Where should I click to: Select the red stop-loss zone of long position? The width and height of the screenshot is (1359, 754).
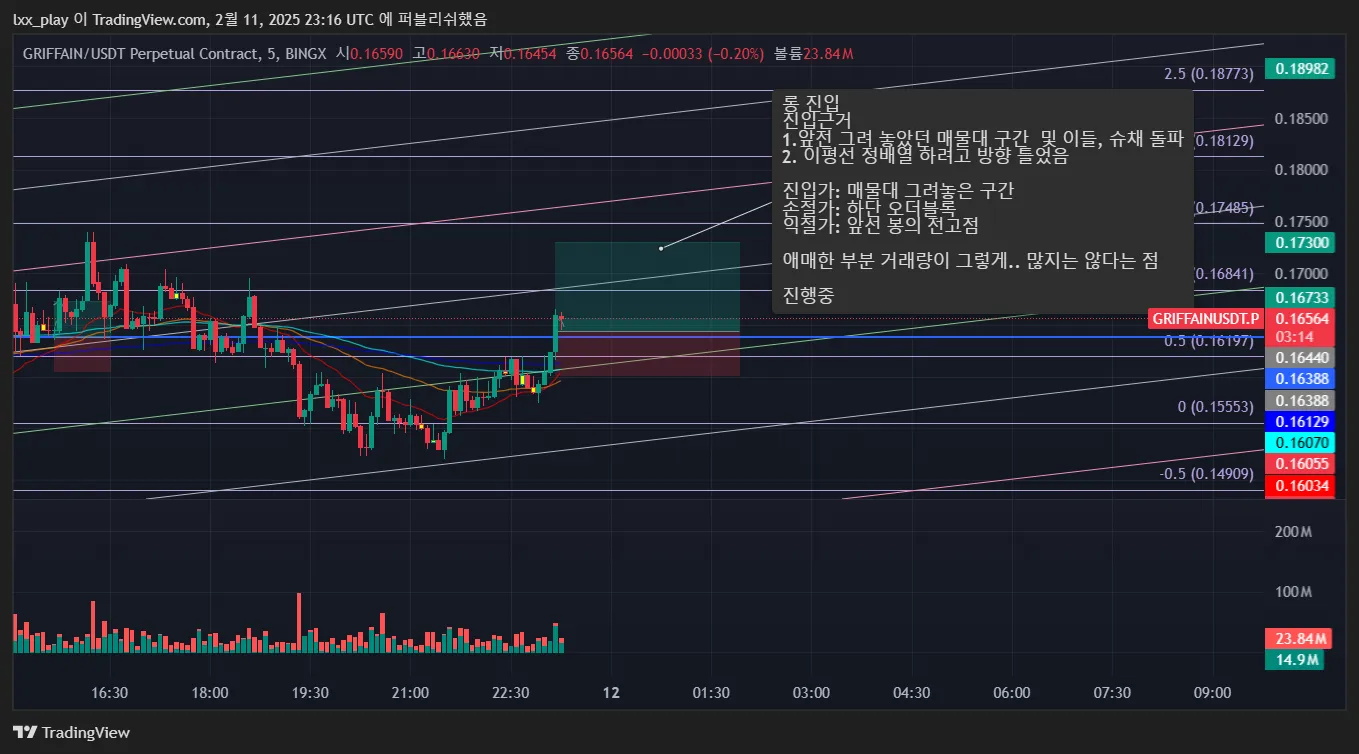click(x=647, y=354)
